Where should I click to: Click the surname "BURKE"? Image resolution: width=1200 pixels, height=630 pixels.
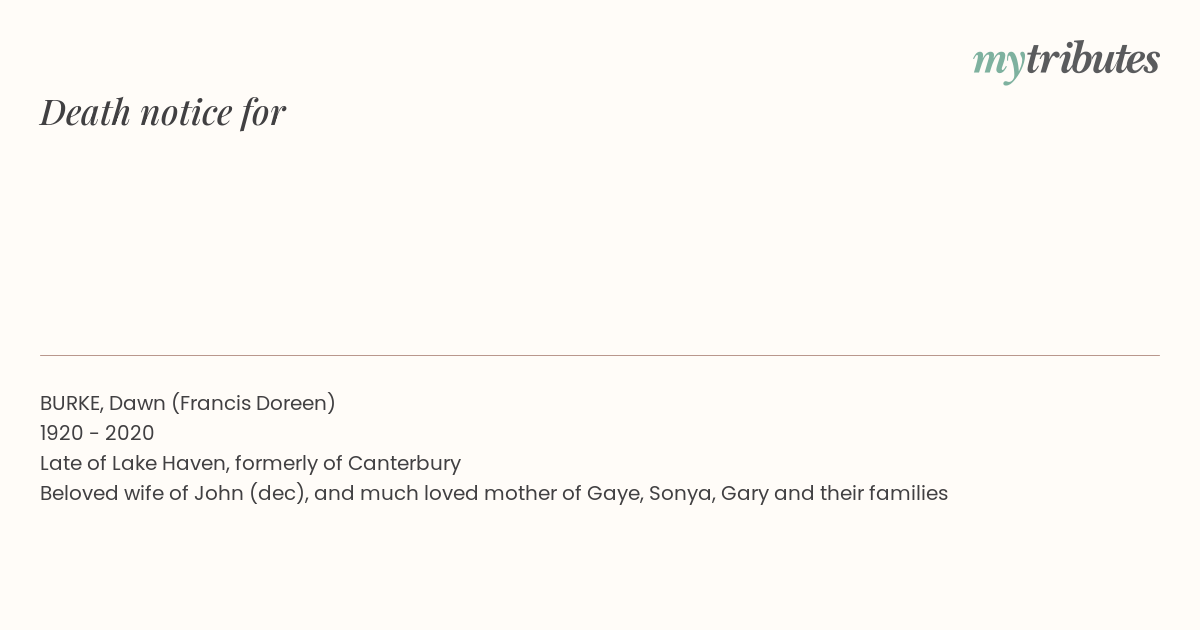click(71, 403)
